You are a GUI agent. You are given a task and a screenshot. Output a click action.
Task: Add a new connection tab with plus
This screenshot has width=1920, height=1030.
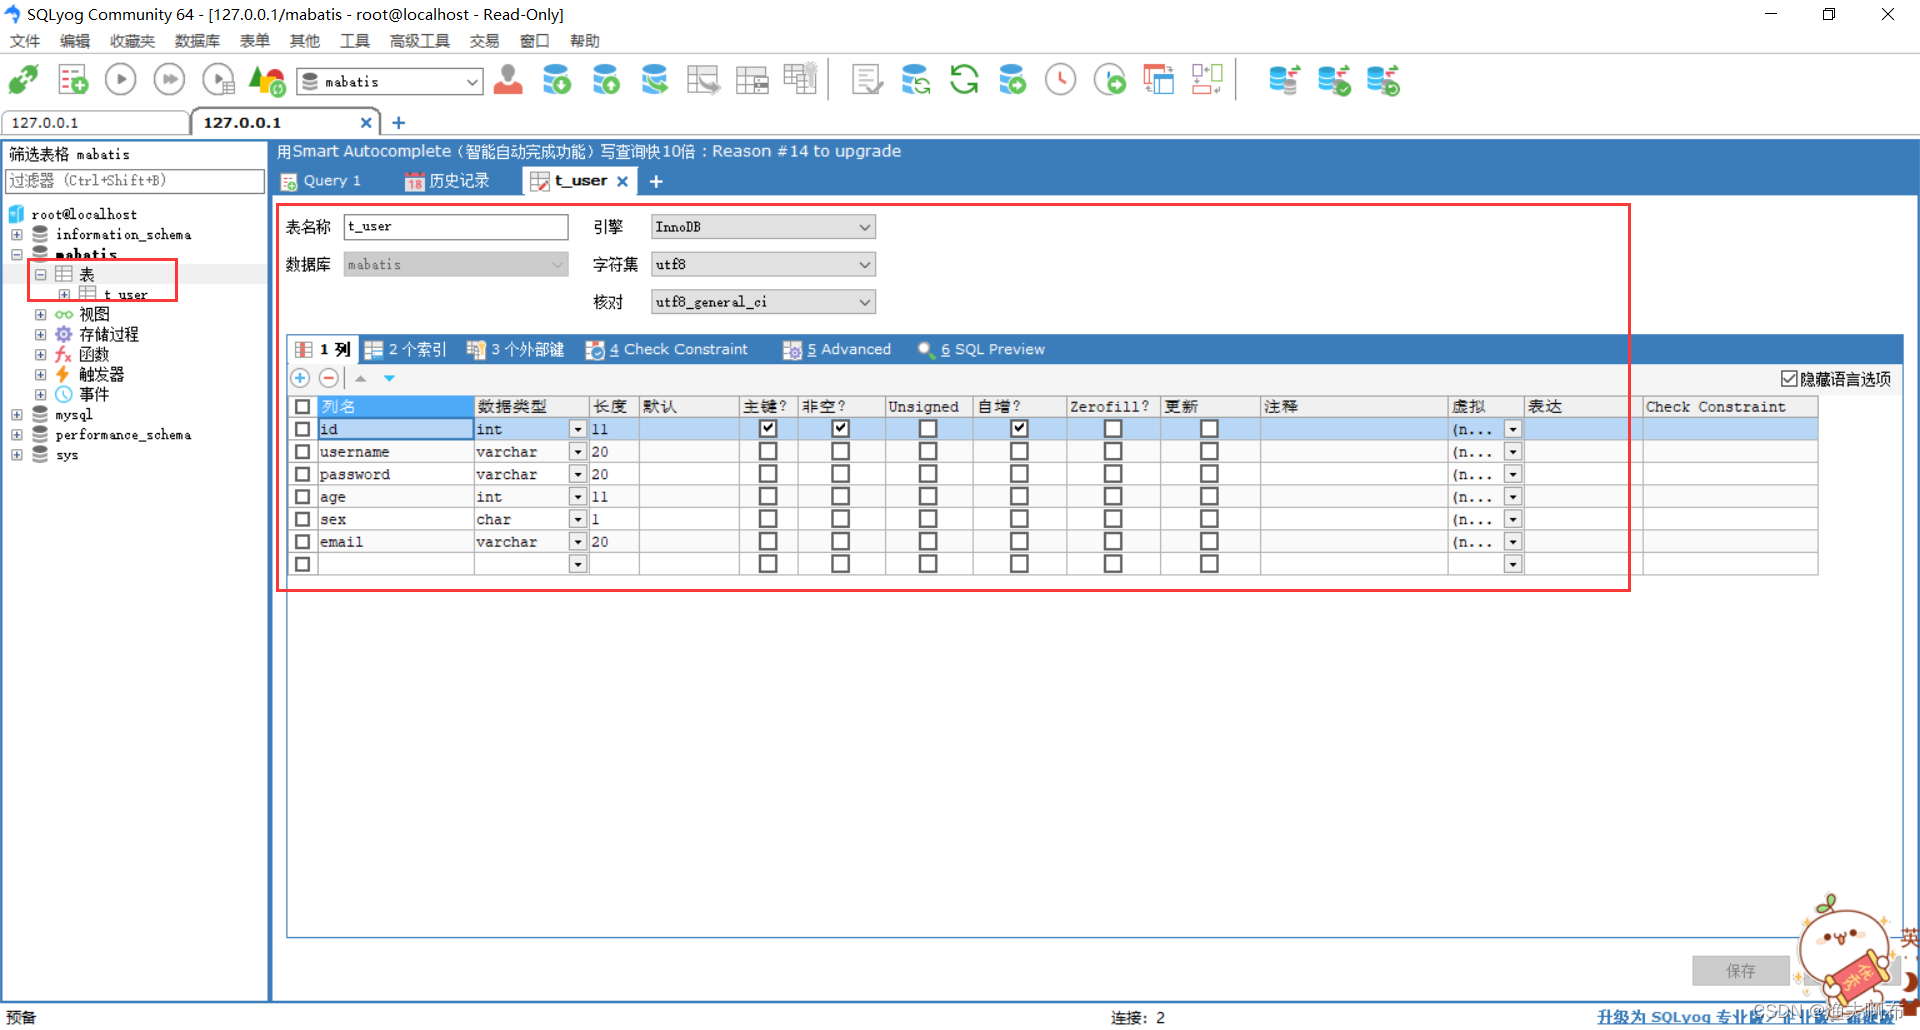[399, 122]
